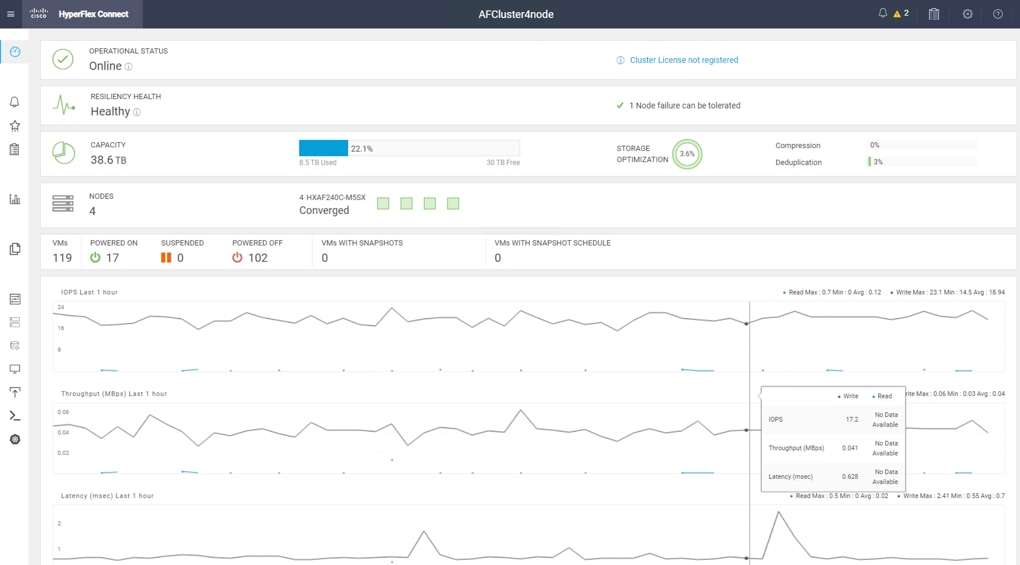The image size is (1020, 565).
Task: Open the top bar clipboard icon
Action: point(933,14)
